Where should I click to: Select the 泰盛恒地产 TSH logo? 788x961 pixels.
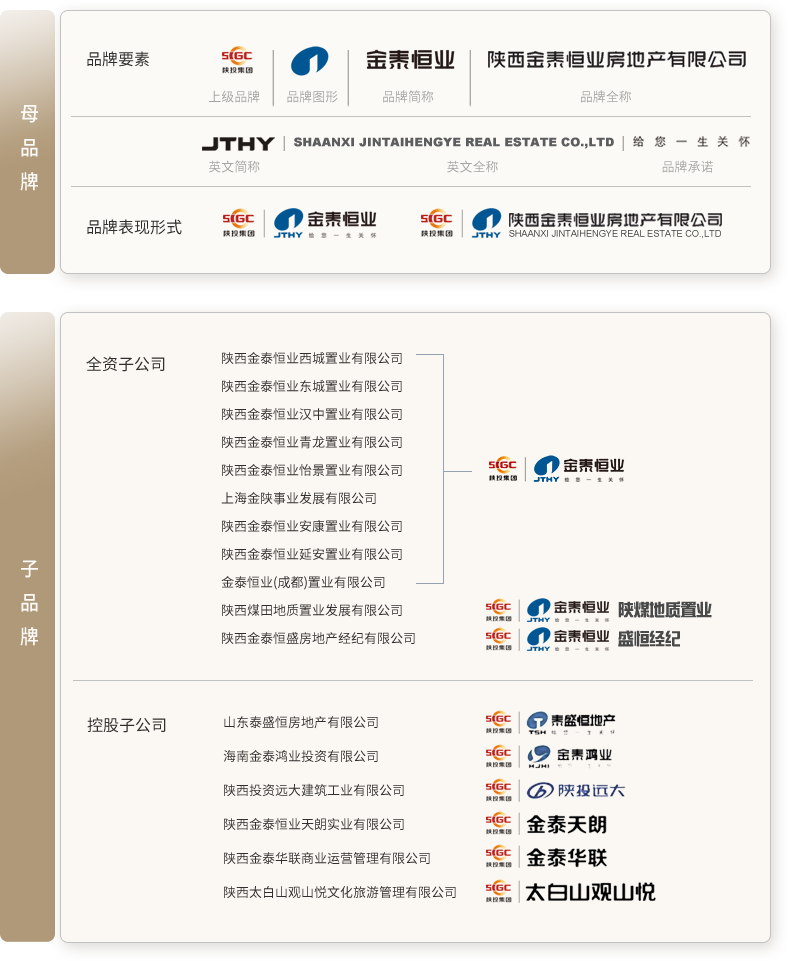[571, 723]
